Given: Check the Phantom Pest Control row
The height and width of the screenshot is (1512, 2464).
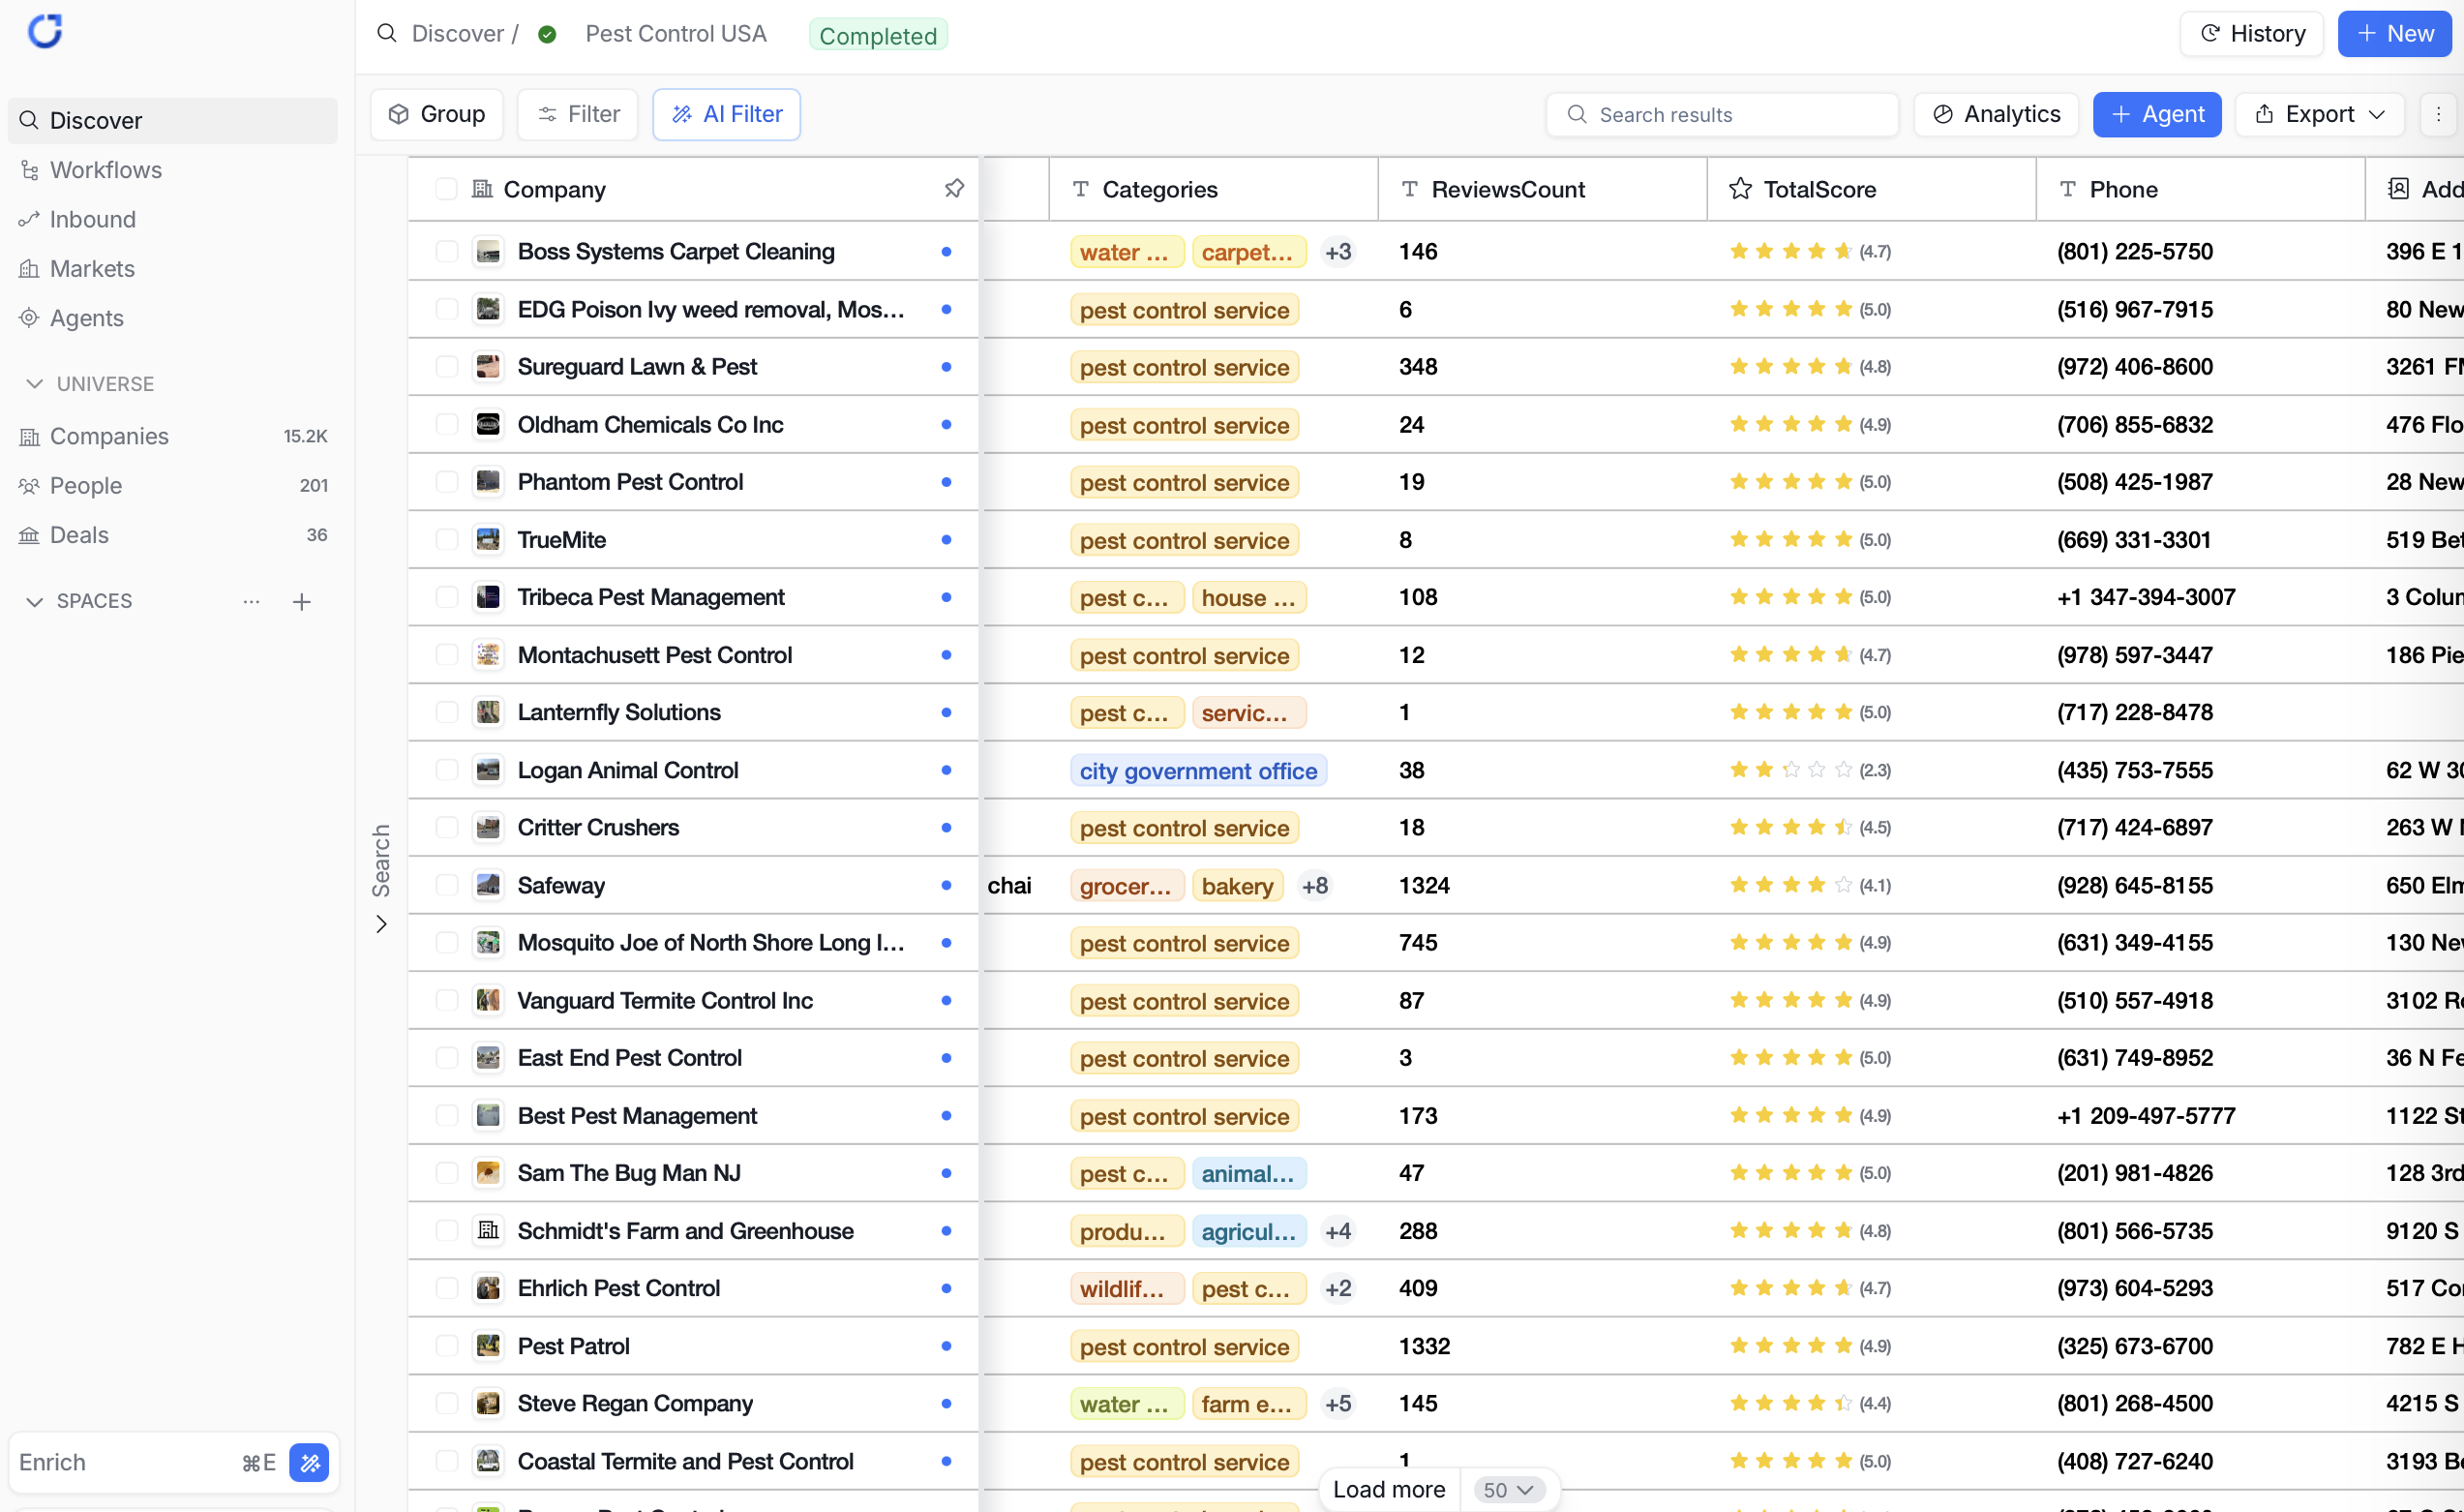Looking at the screenshot, I should tap(446, 482).
